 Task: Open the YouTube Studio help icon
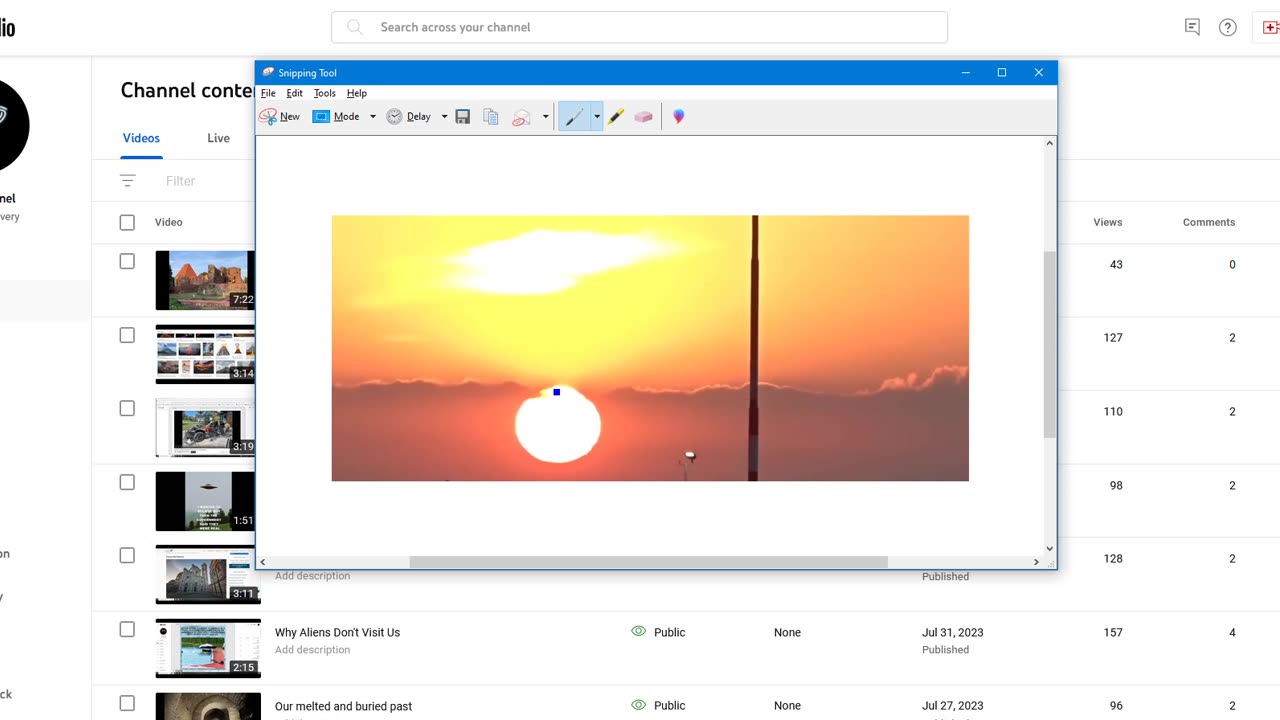[x=1228, y=27]
